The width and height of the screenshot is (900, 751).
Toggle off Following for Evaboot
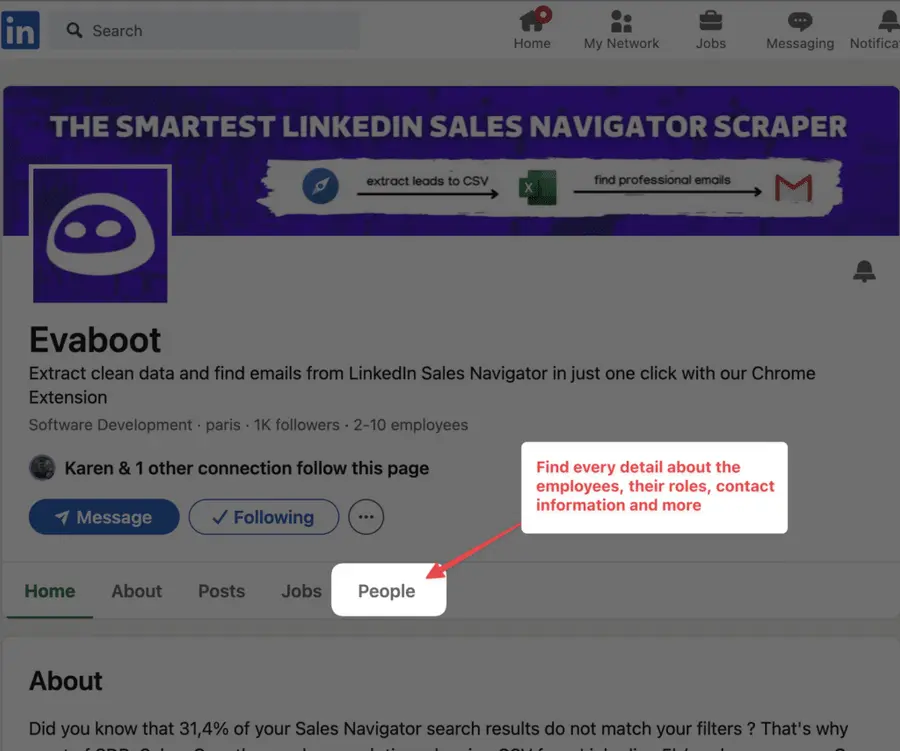coord(263,517)
